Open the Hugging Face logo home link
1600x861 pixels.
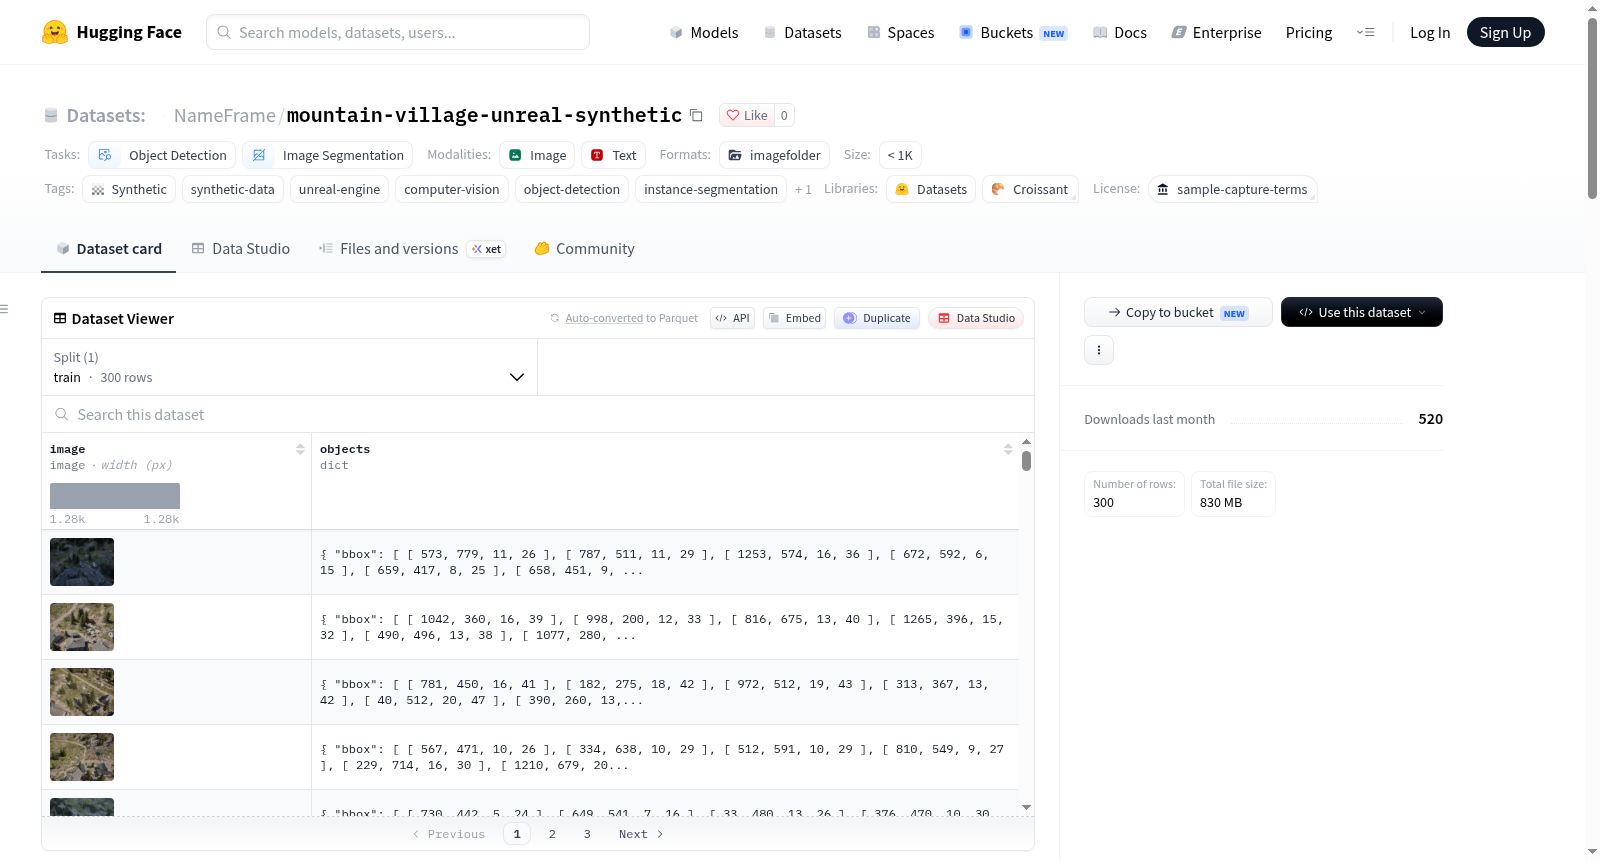pos(112,32)
